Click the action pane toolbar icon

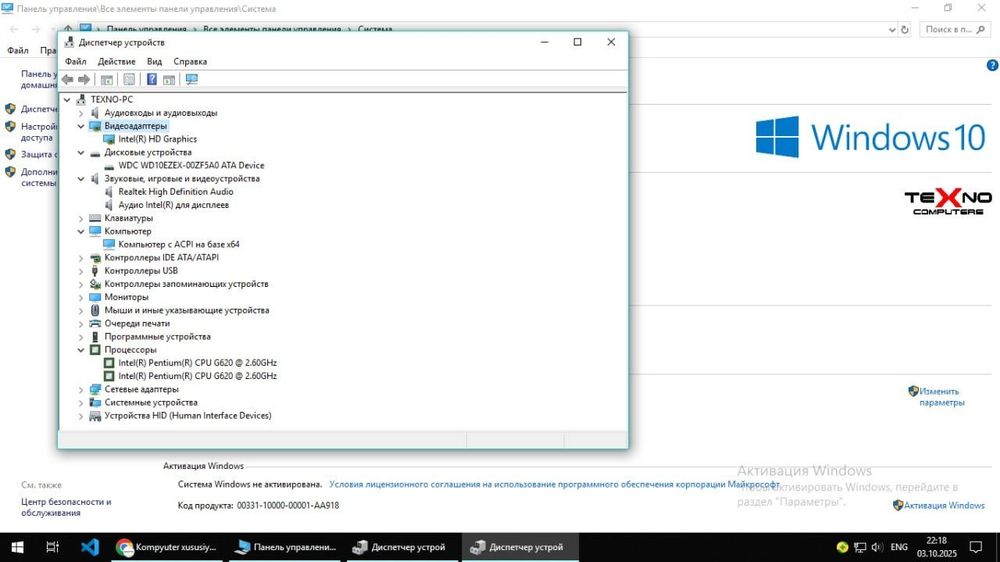coord(169,79)
